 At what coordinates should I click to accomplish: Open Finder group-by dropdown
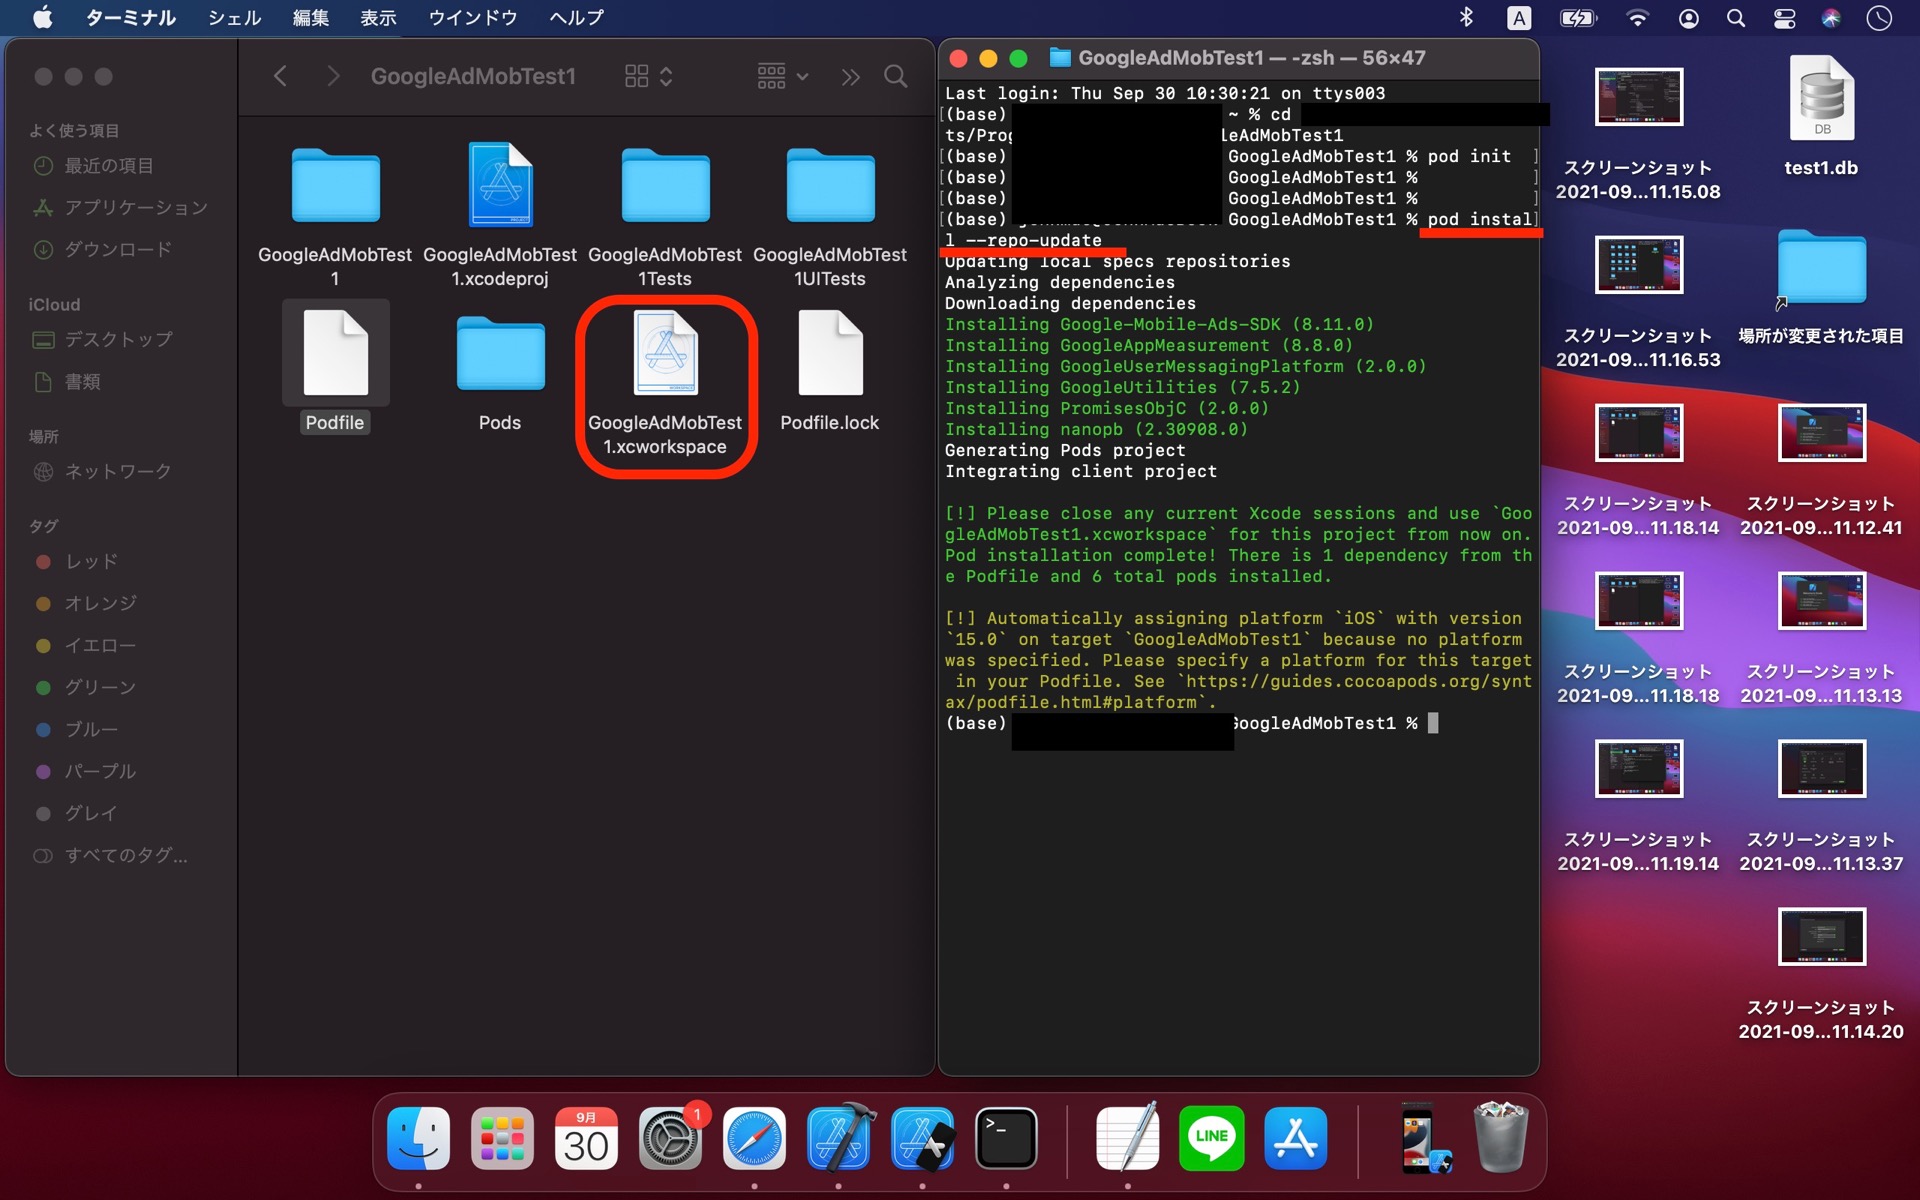point(783,76)
